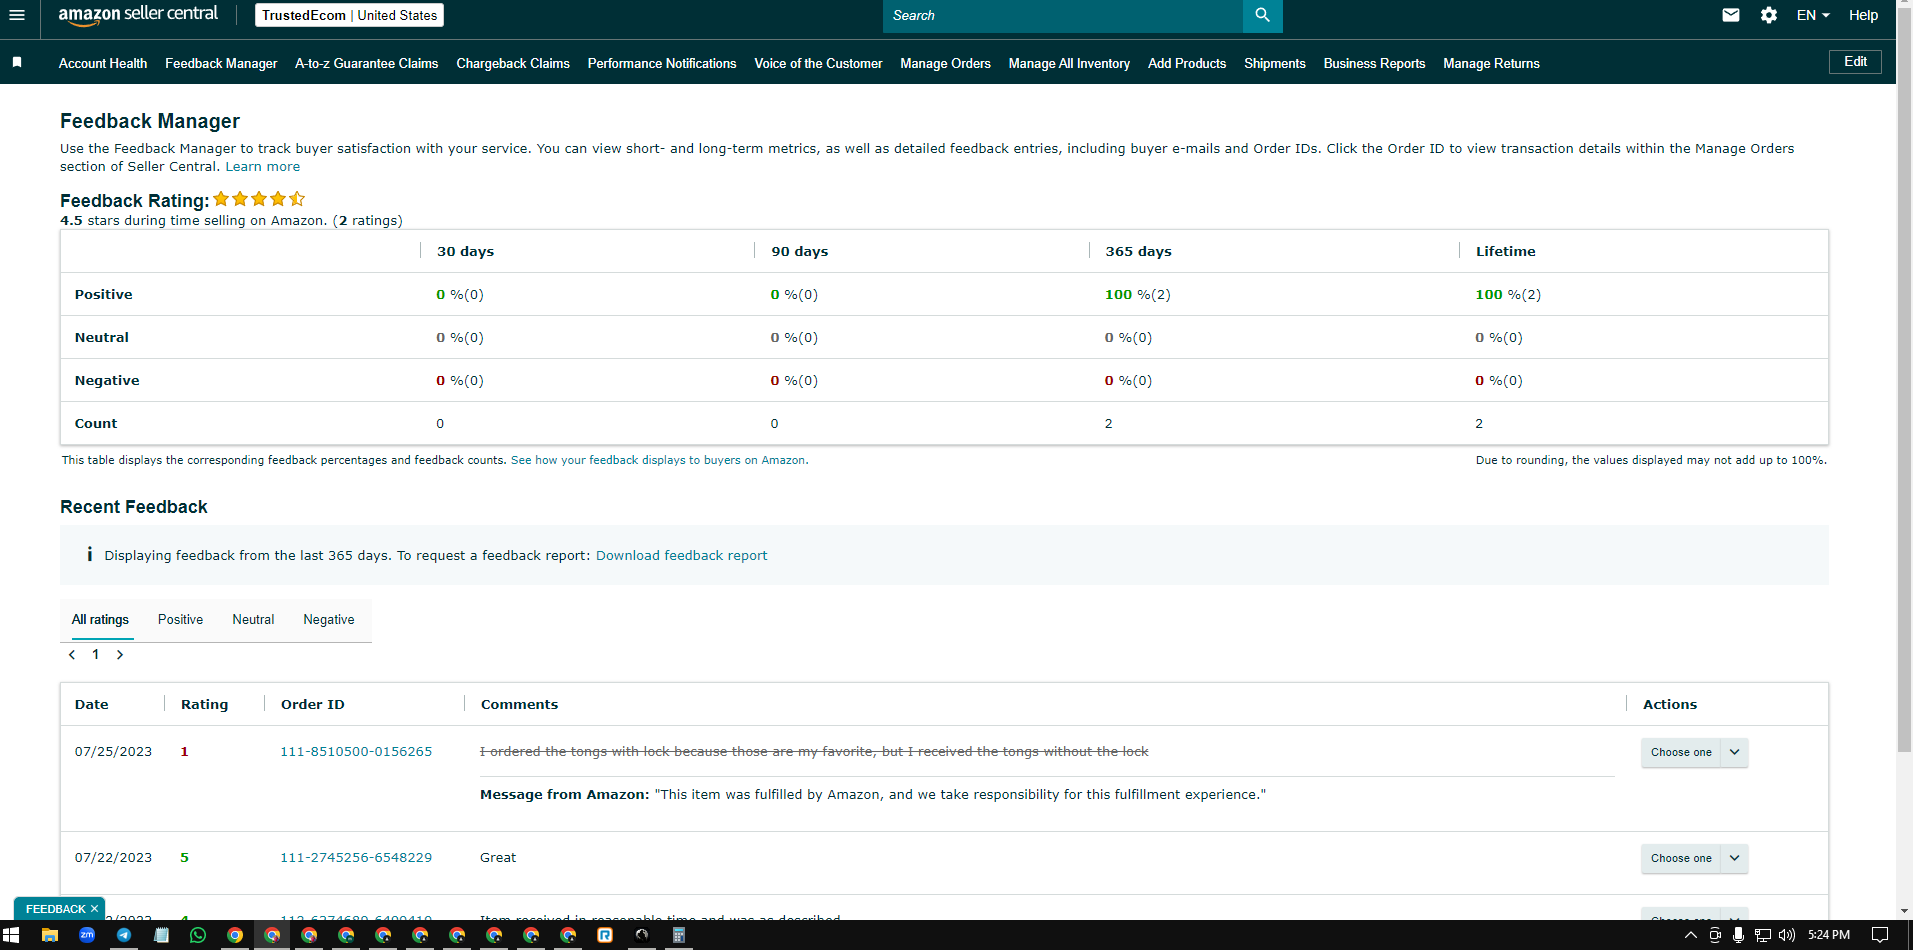
Task: Open Business Reports menu item
Action: (1374, 63)
